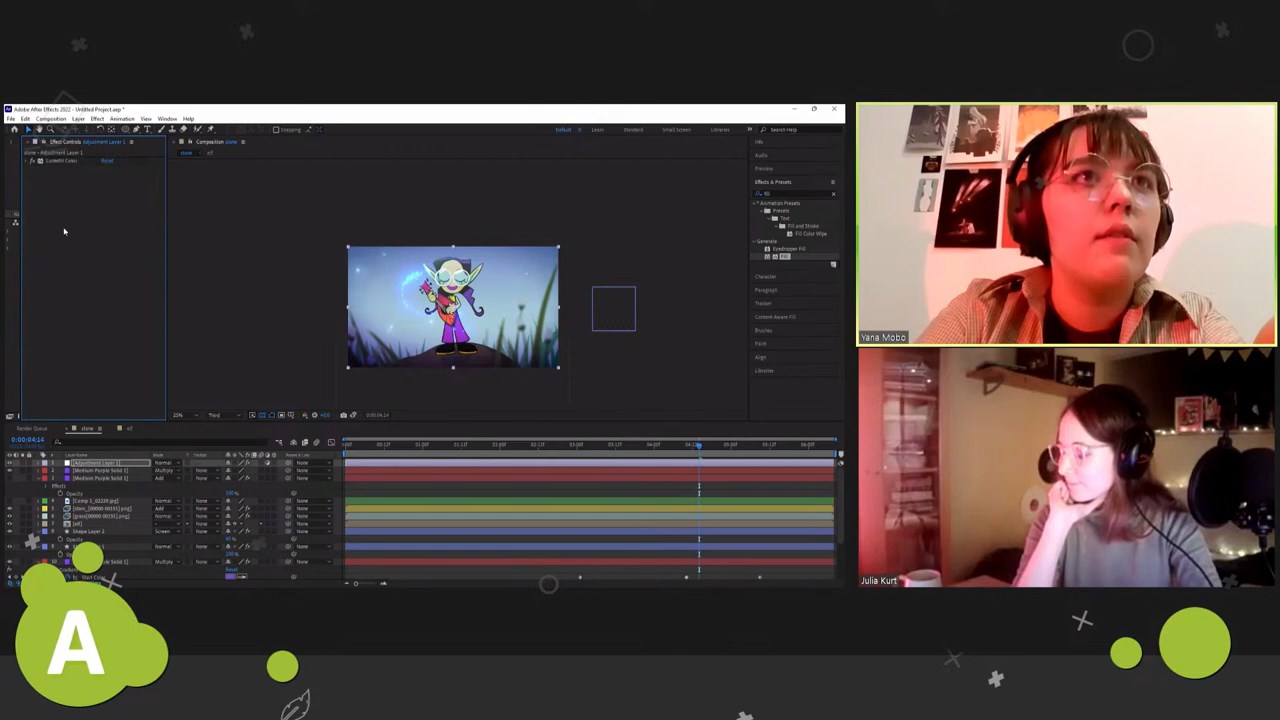Open the File menu

tap(11, 119)
